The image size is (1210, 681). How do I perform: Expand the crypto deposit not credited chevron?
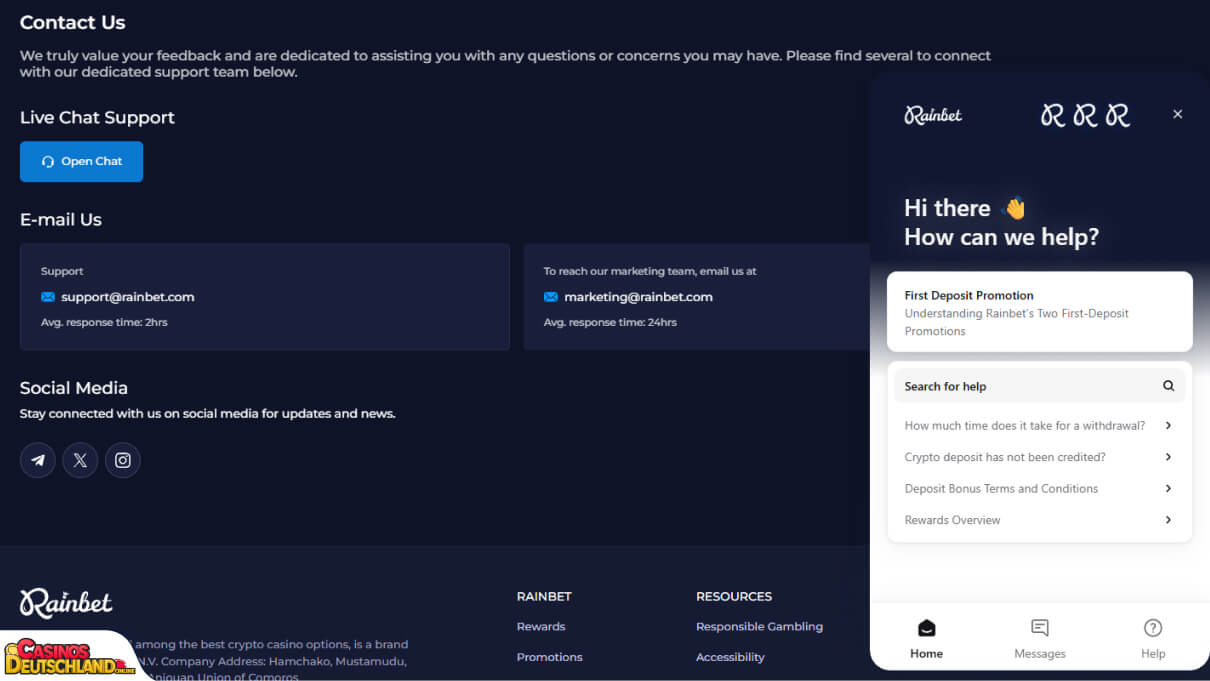point(1168,457)
